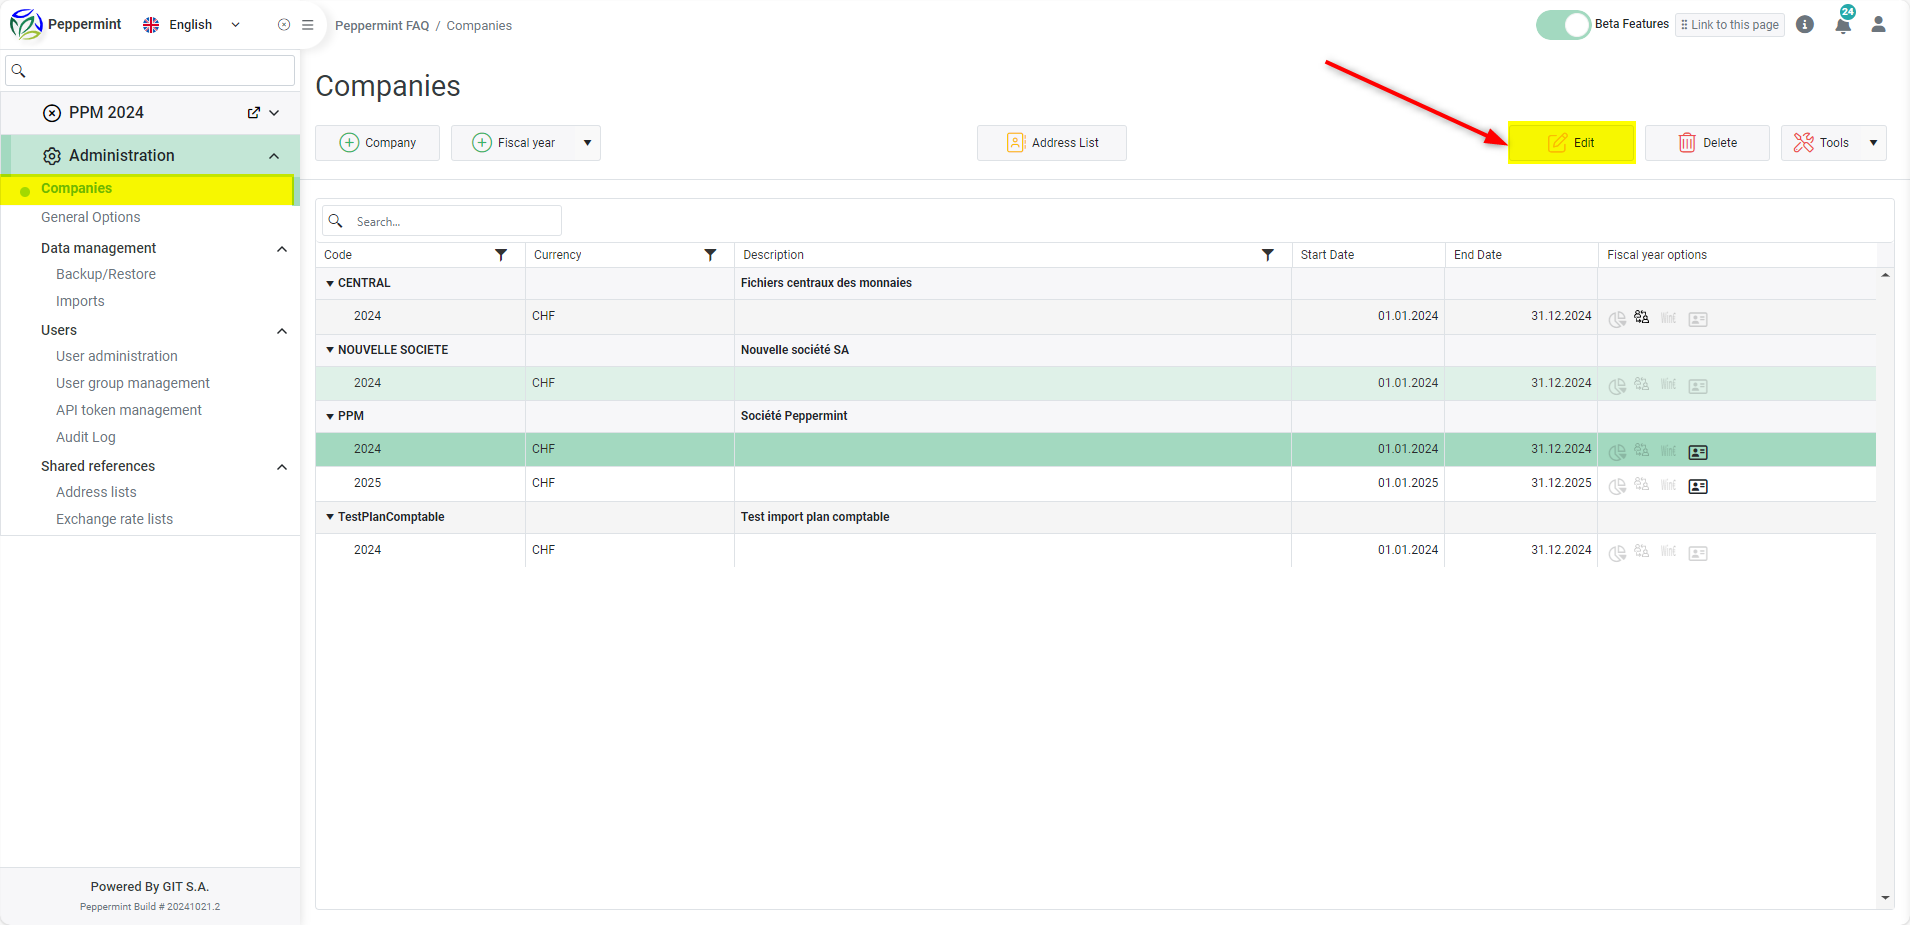Focus the sidebar search field

click(x=150, y=70)
